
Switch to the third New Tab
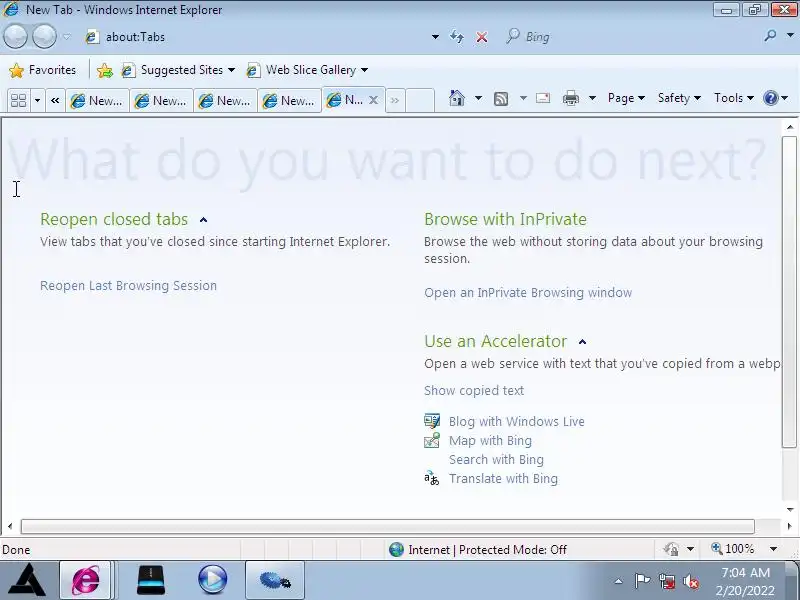(x=225, y=101)
